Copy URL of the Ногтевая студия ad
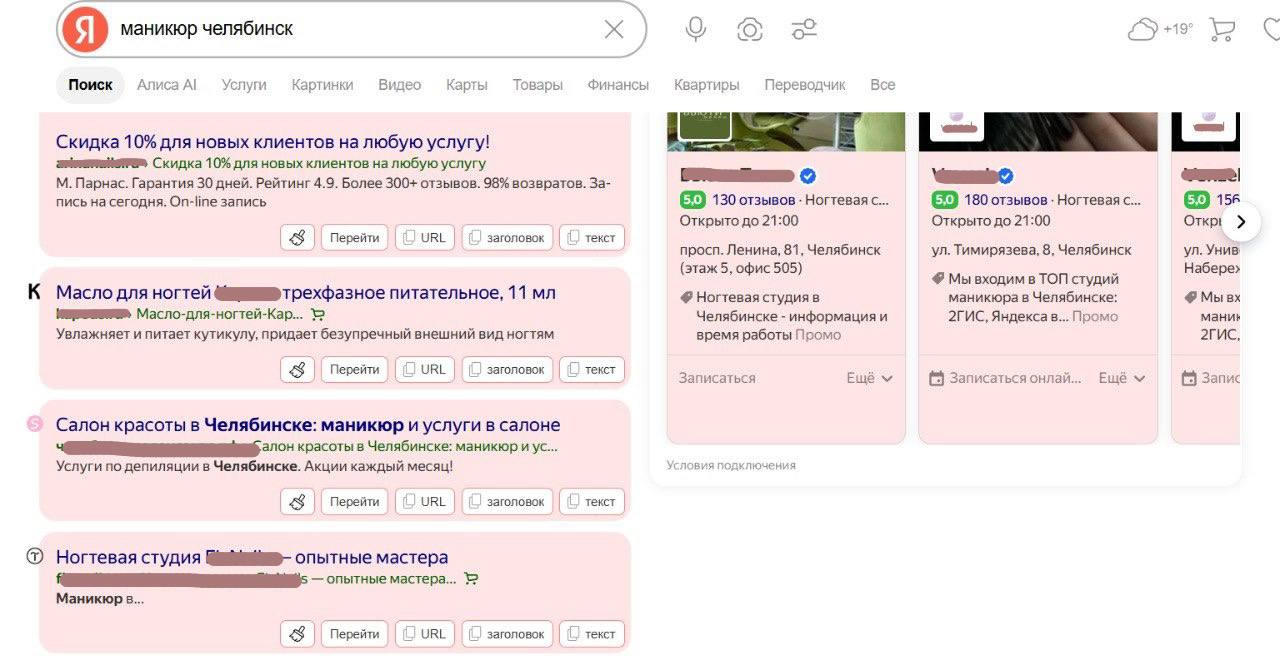1280x670 pixels. click(x=425, y=633)
